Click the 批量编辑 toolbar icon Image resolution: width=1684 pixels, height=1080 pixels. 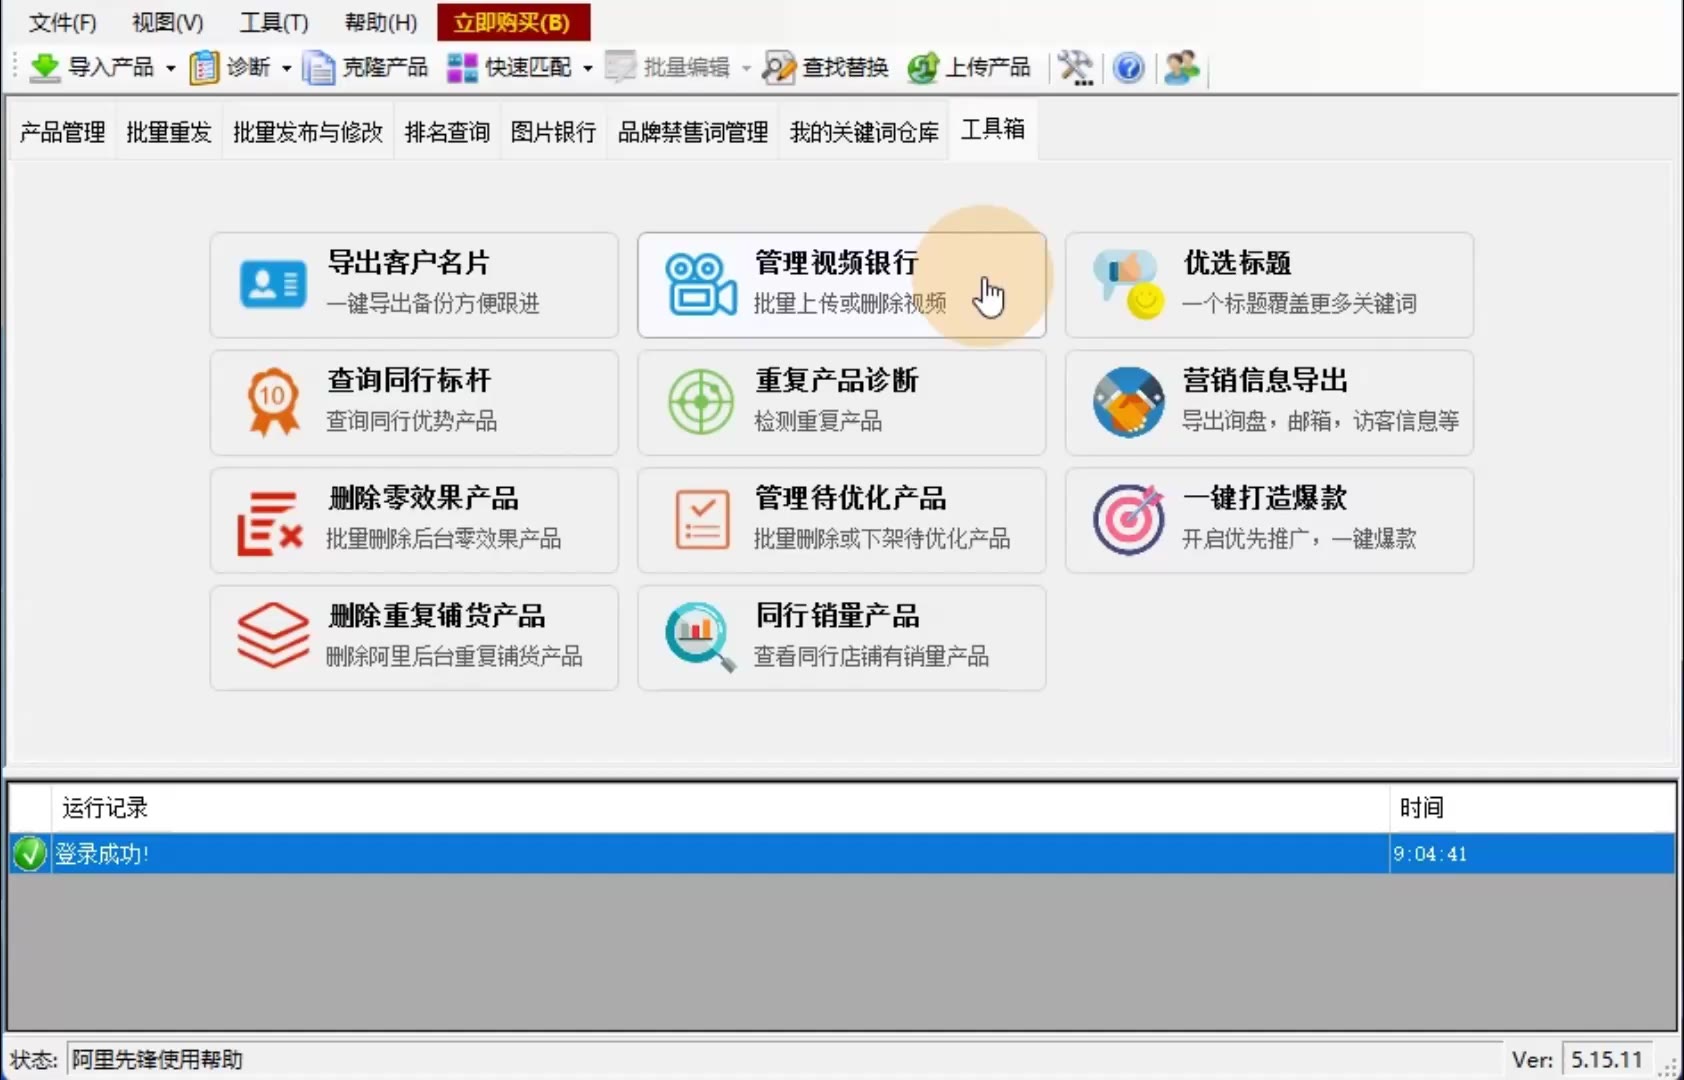(621, 67)
